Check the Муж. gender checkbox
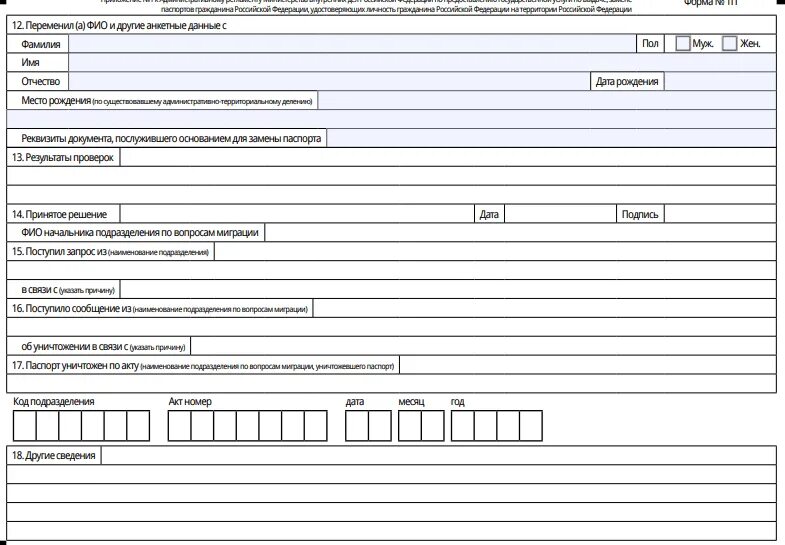The height and width of the screenshot is (545, 785). coord(682,44)
